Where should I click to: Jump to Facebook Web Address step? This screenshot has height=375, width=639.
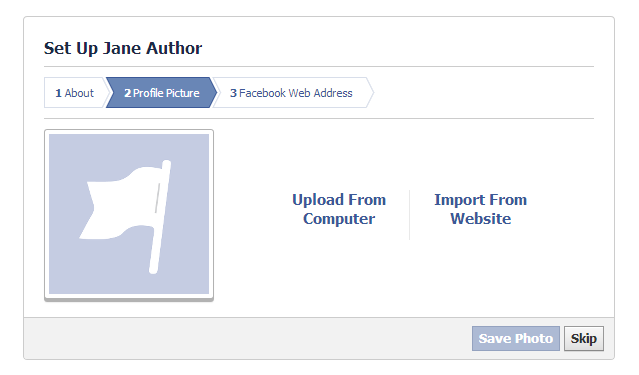(x=291, y=93)
